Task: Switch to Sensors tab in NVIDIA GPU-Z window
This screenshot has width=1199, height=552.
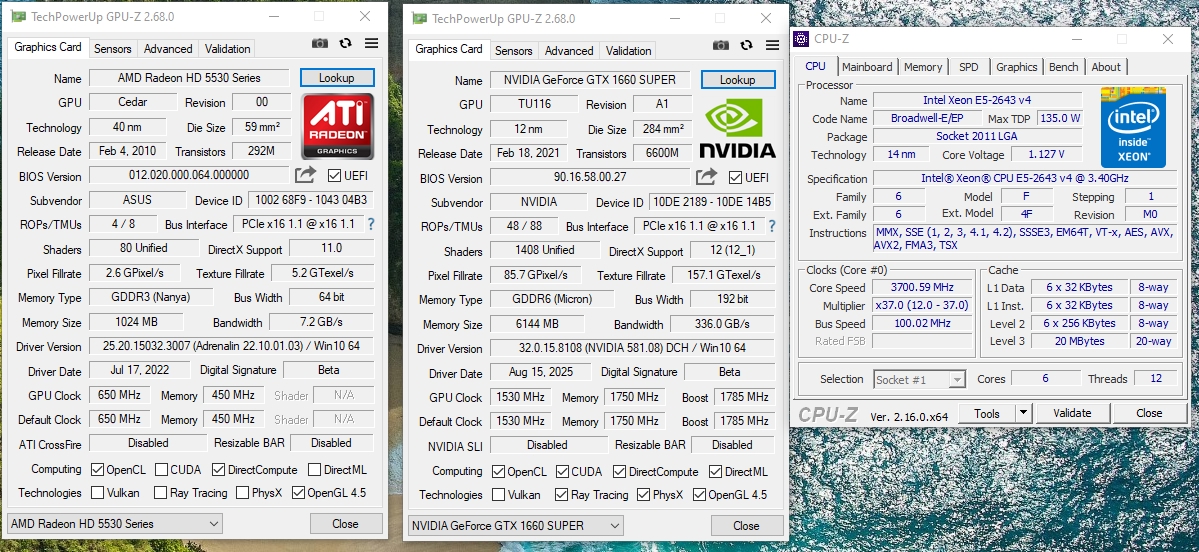Action: [513, 50]
